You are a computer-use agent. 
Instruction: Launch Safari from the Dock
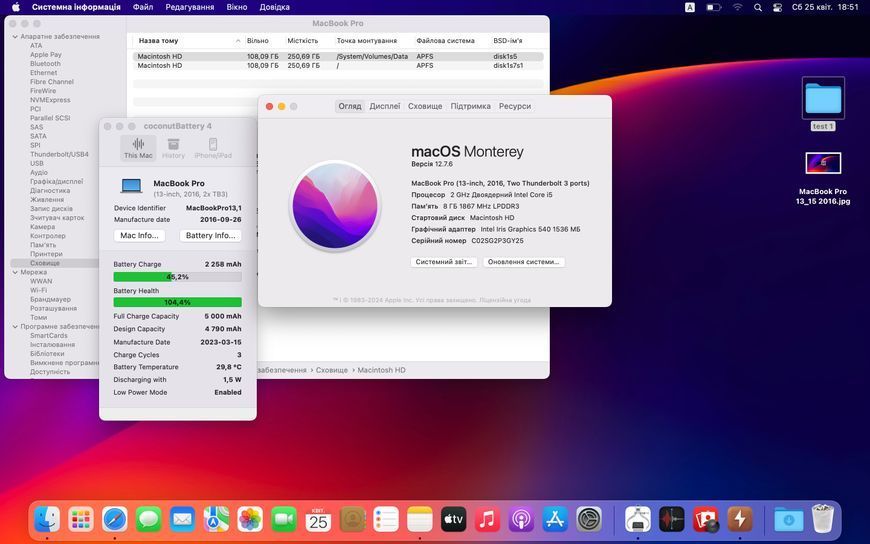115,520
